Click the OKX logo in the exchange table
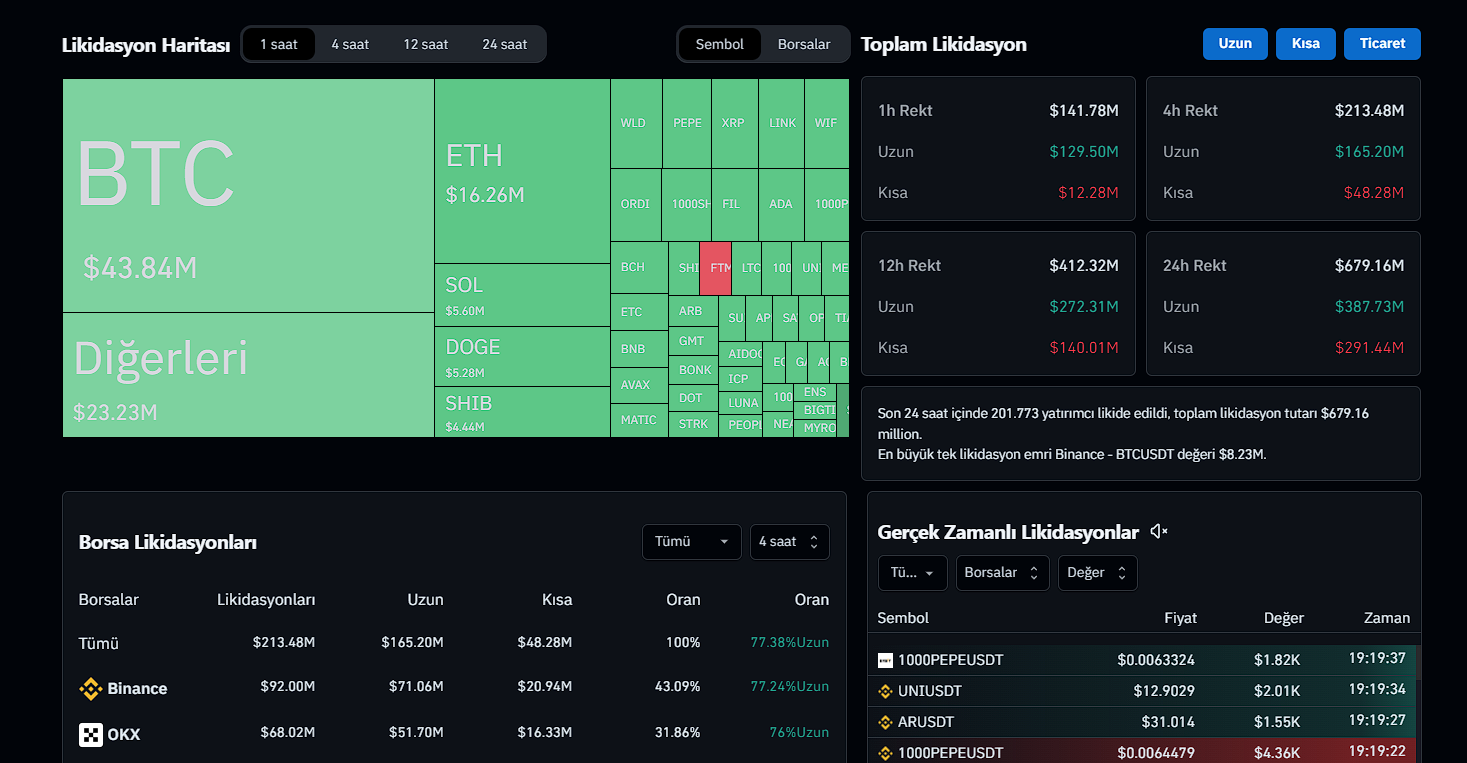 point(91,734)
